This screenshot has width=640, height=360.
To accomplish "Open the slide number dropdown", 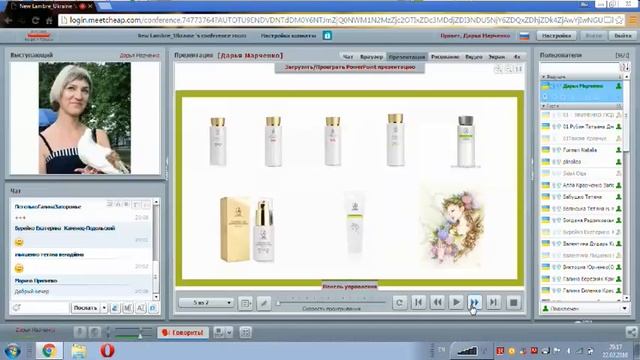I will [207, 303].
